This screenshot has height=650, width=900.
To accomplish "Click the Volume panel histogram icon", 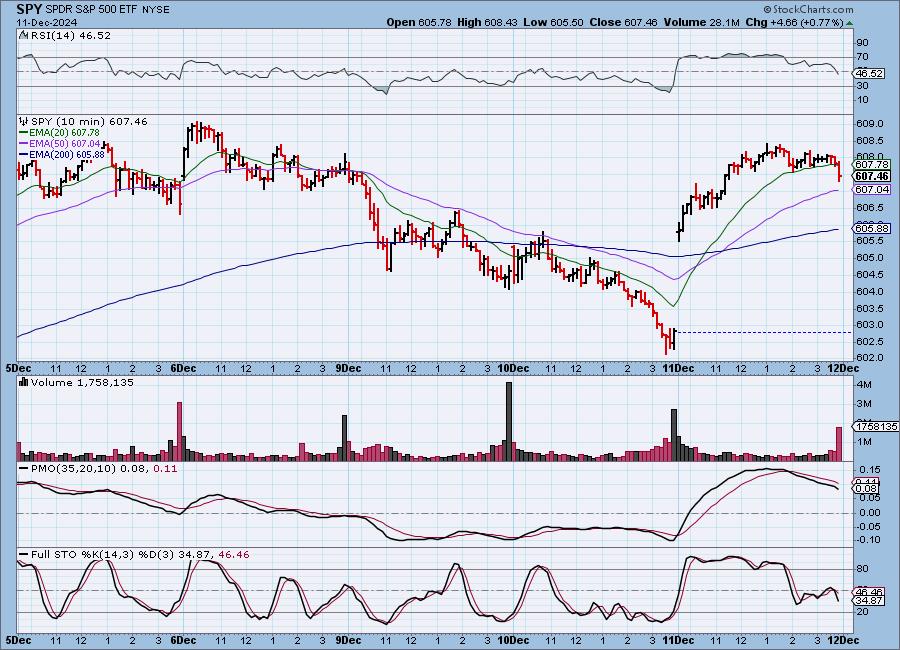I will (24, 382).
